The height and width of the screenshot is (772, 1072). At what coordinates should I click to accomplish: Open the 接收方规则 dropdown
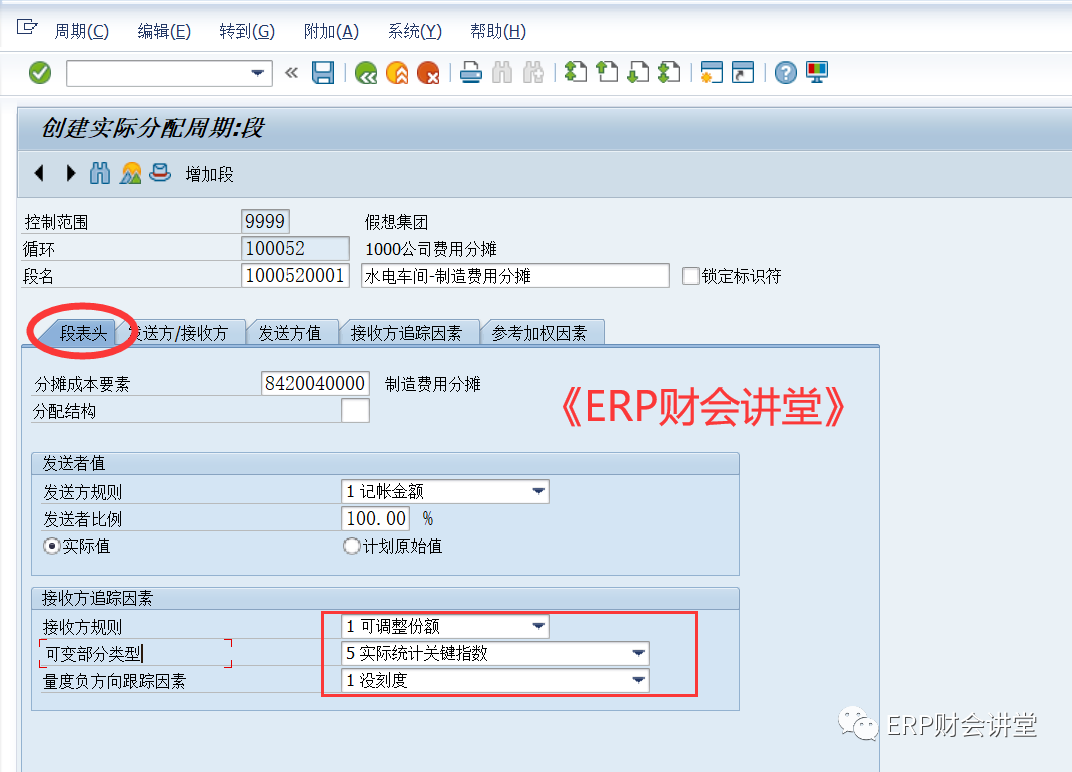pos(539,626)
